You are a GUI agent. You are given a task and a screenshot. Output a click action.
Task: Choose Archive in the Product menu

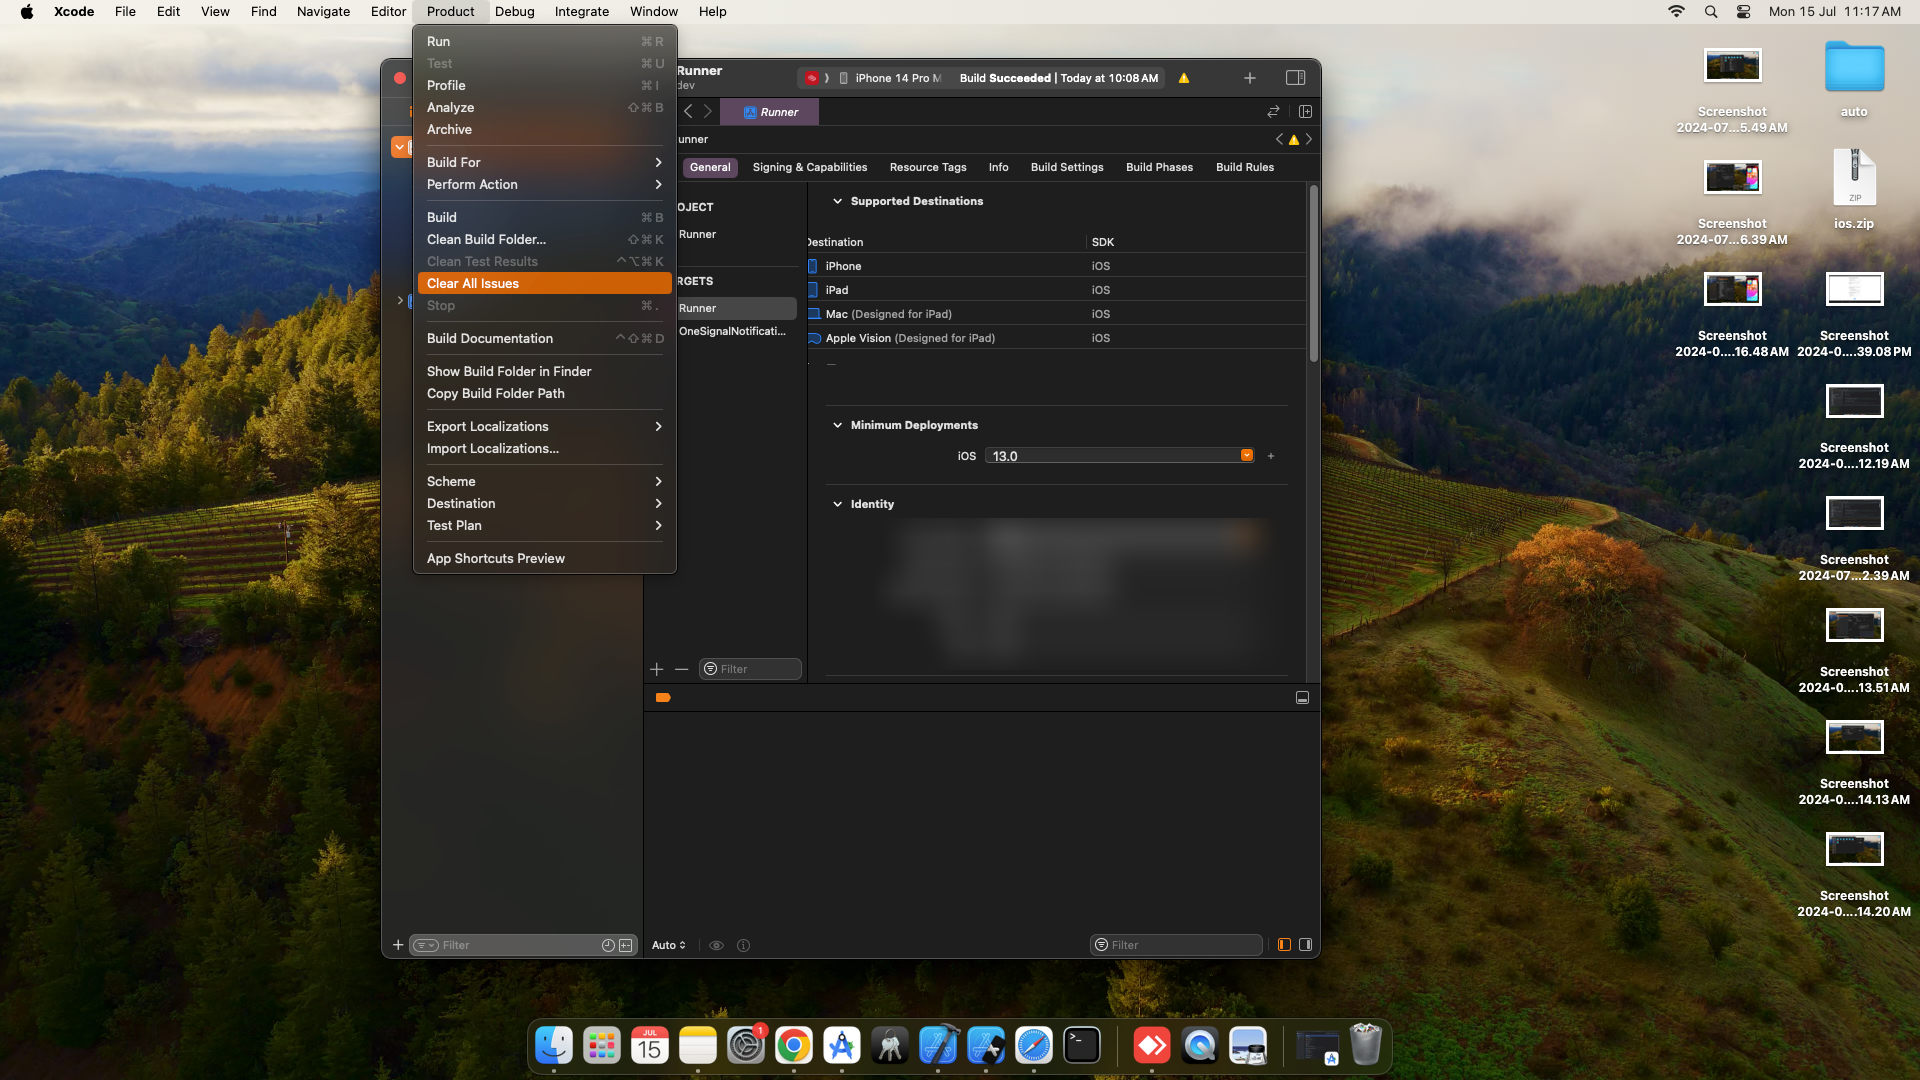click(544, 129)
